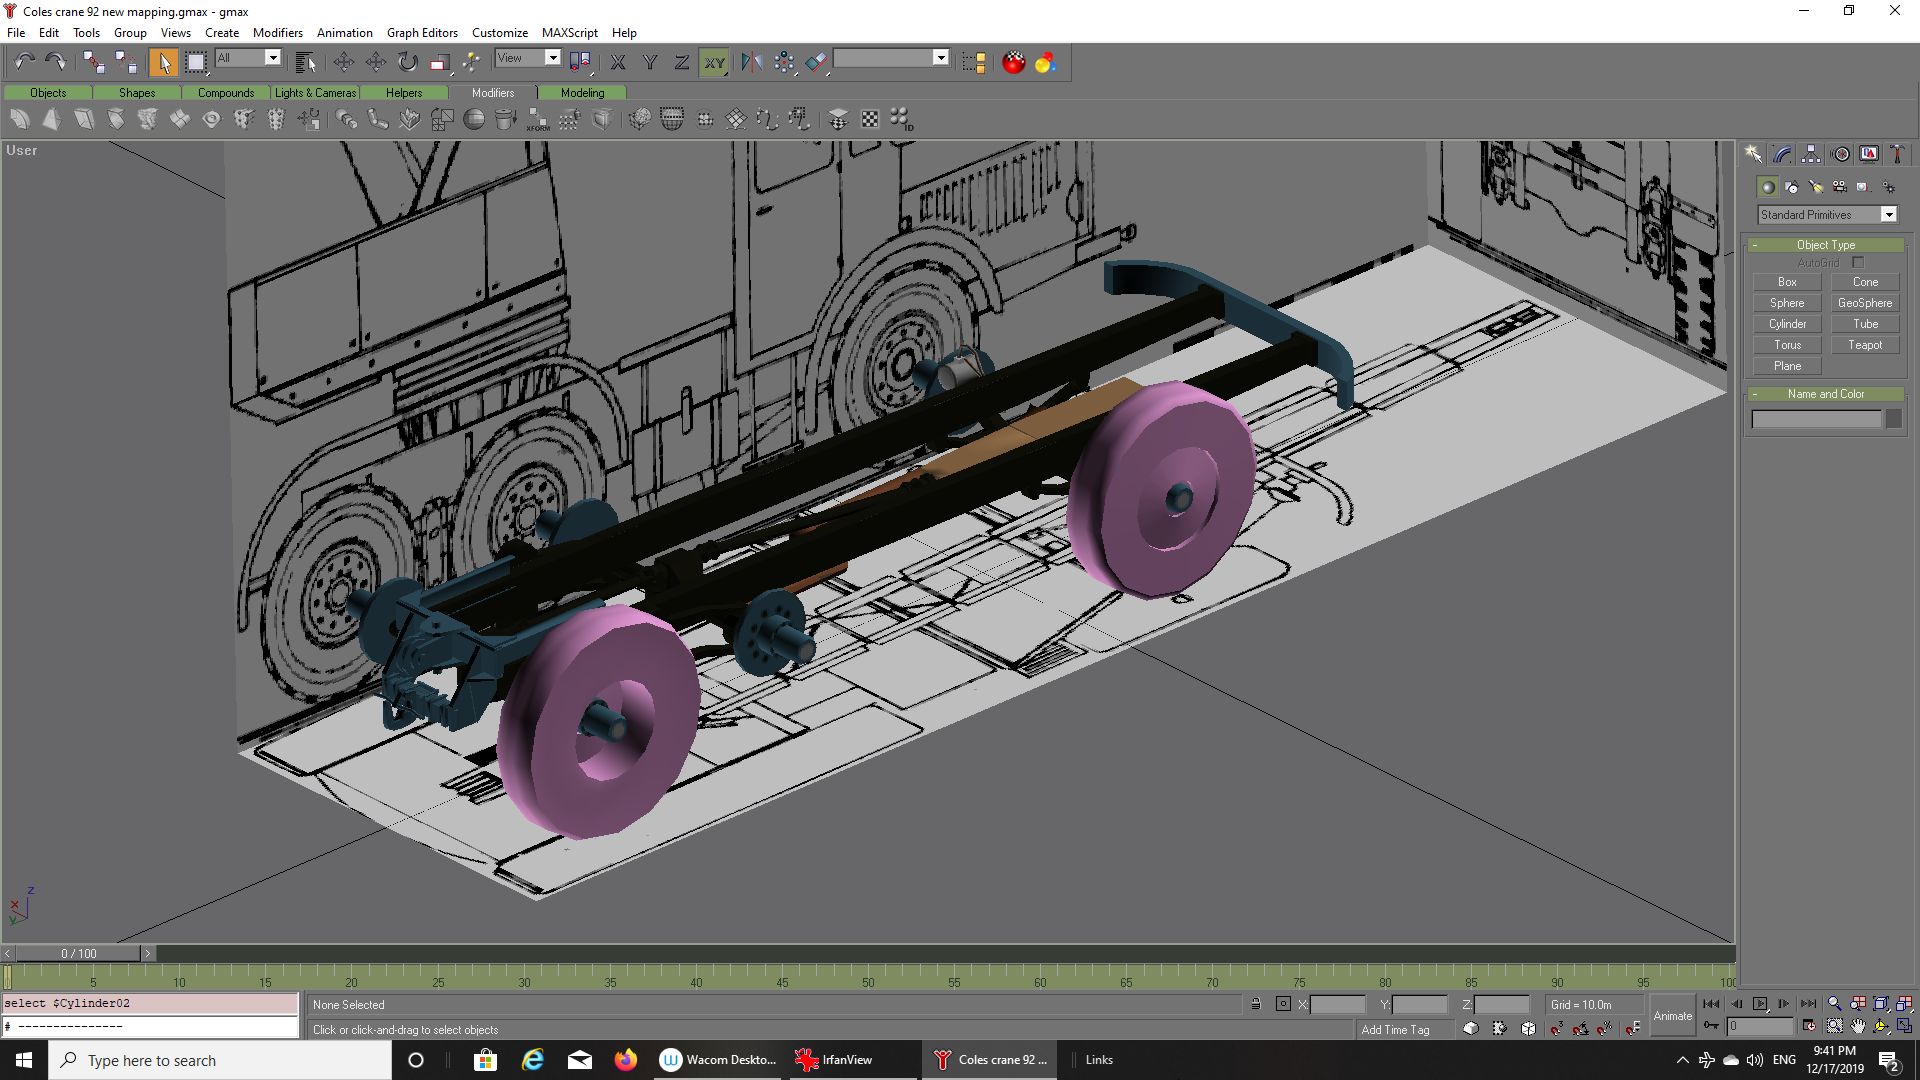Viewport: 1920px width, 1080px height.
Task: Open IrfanView from the taskbar
Action: click(x=835, y=1060)
